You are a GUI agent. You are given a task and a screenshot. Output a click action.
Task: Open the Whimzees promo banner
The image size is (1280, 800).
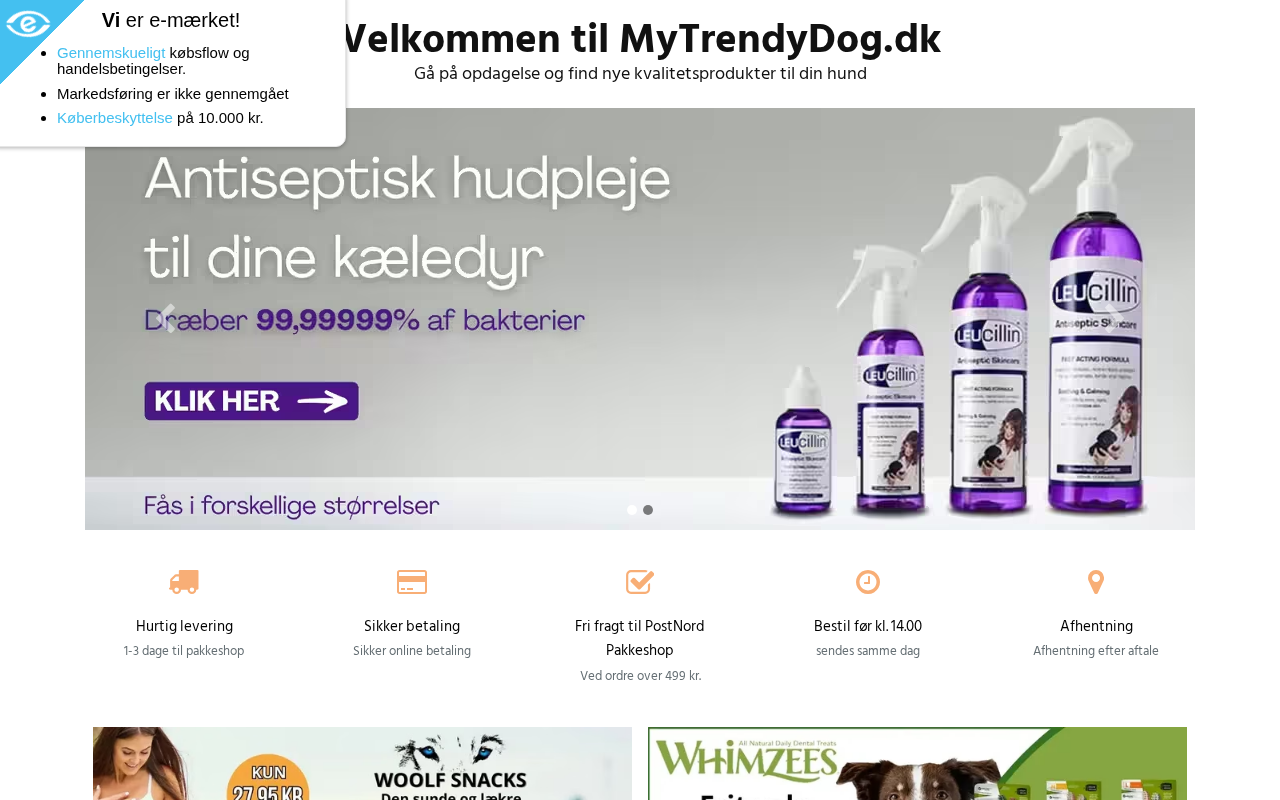(917, 764)
